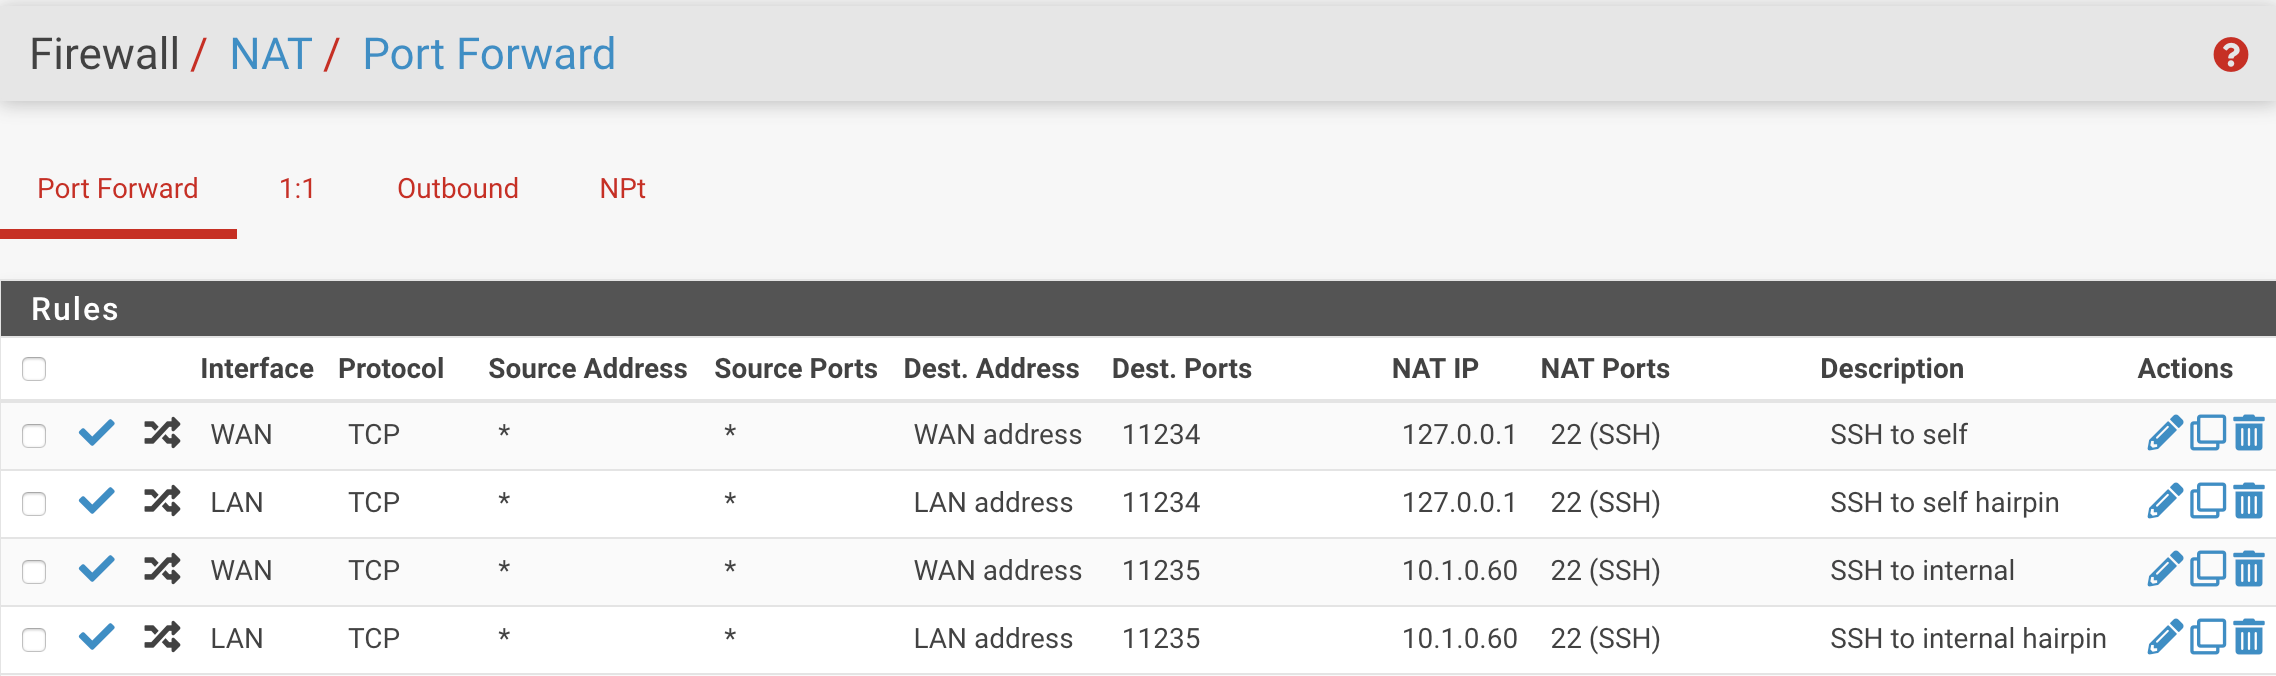Image resolution: width=2276 pixels, height=676 pixels.
Task: Open the red help icon
Action: pos(2230,55)
